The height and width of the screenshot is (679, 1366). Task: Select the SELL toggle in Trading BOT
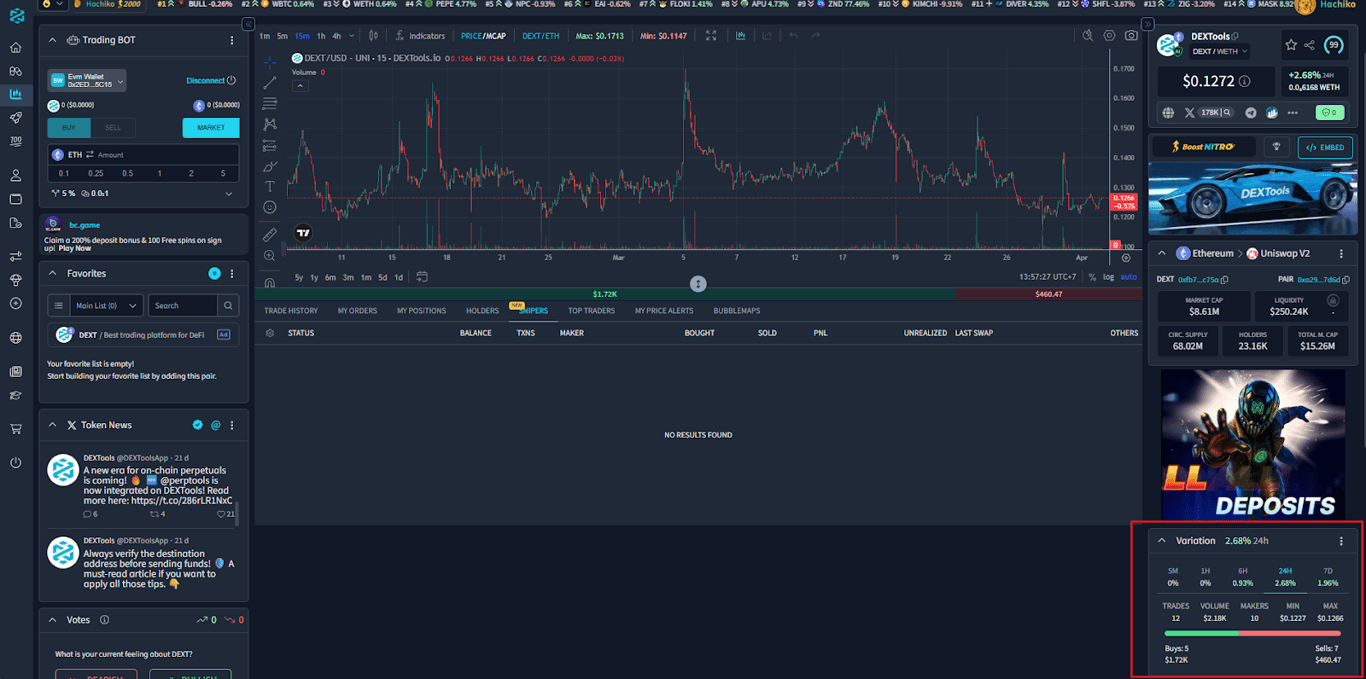[x=113, y=128]
